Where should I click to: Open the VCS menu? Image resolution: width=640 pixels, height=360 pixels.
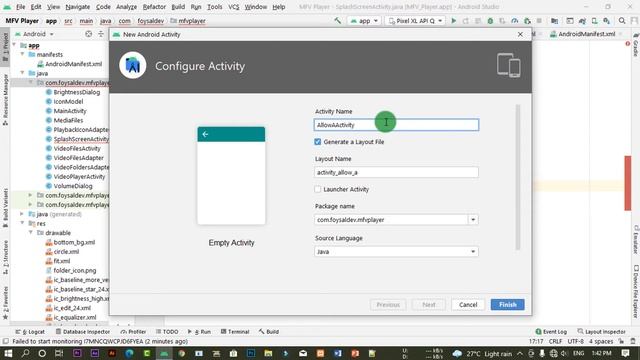(233, 7)
